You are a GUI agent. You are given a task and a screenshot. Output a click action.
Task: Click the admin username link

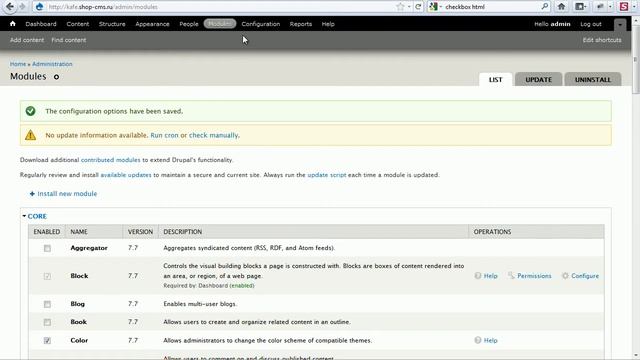[x=560, y=24]
